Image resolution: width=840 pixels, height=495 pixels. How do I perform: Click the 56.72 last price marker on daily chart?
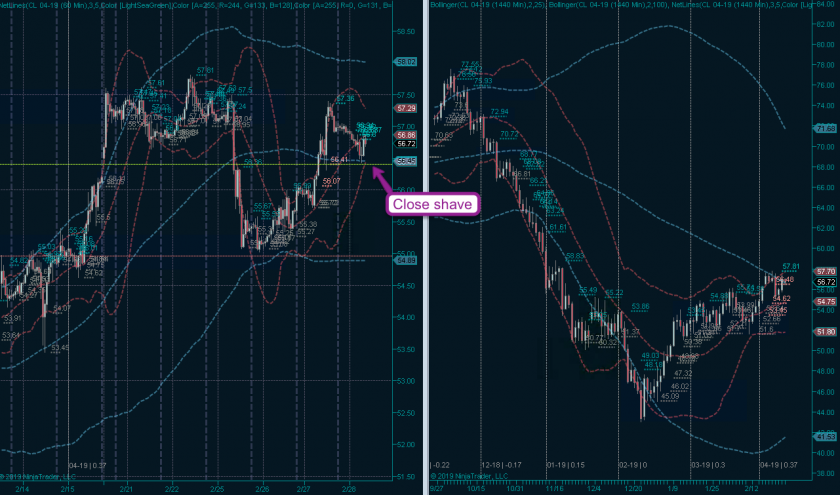(x=825, y=282)
